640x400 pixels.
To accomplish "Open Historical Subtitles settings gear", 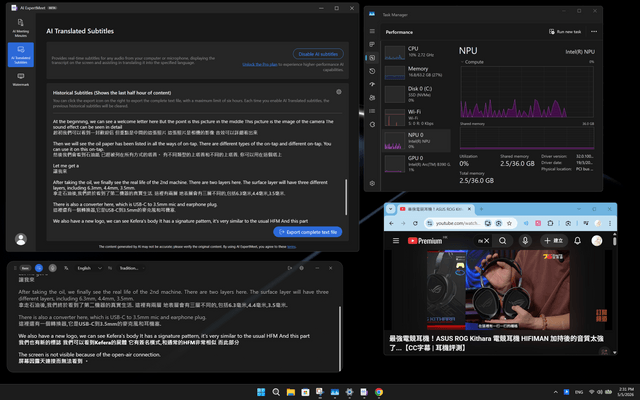I will point(339,92).
